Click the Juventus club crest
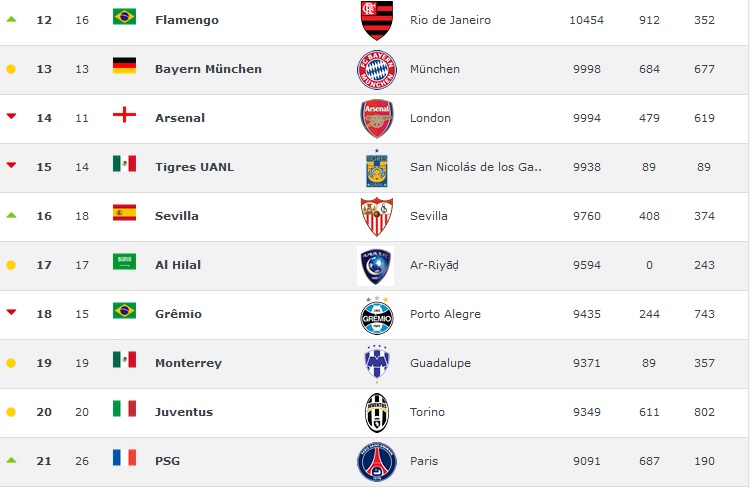 click(x=377, y=413)
